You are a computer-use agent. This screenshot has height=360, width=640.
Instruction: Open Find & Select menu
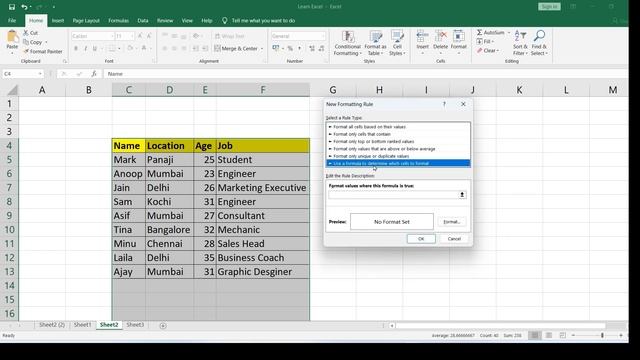(x=539, y=43)
